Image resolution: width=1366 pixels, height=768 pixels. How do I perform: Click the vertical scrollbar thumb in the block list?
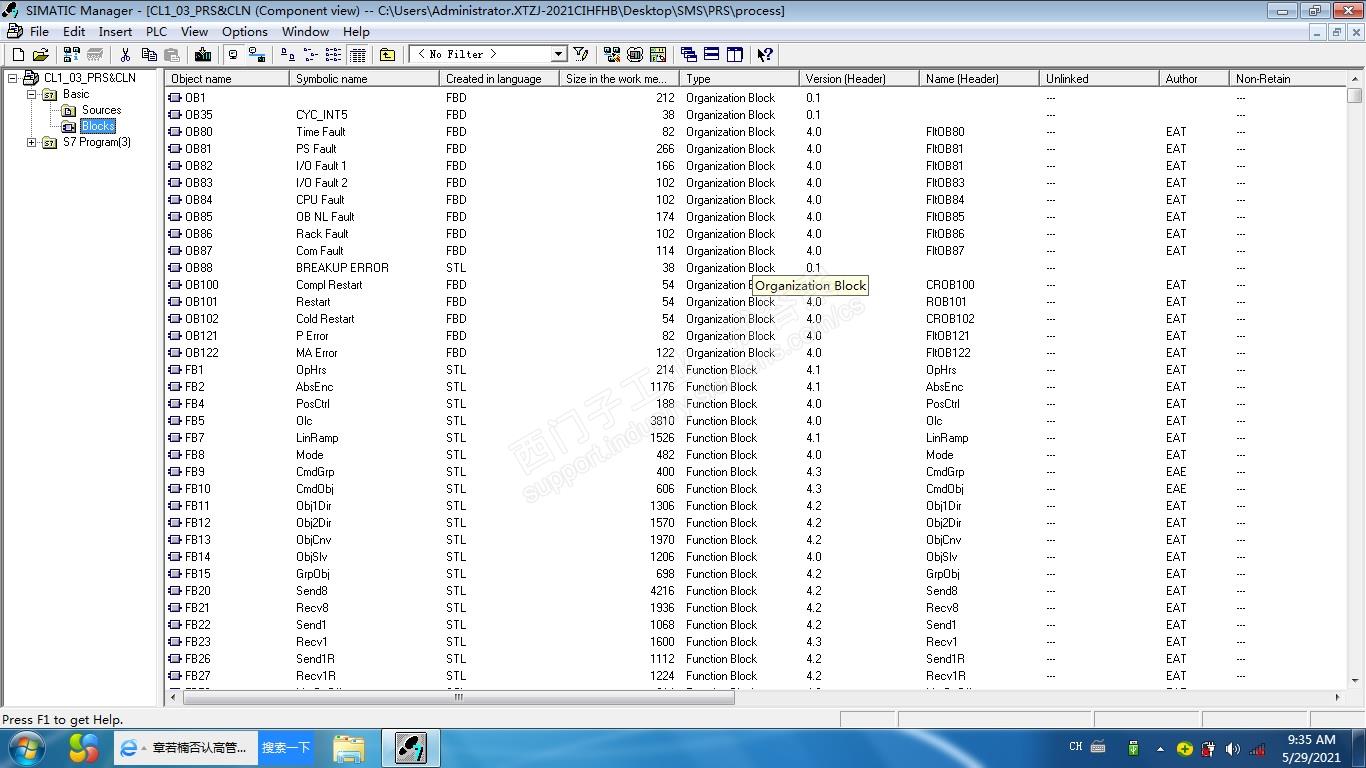point(1354,96)
